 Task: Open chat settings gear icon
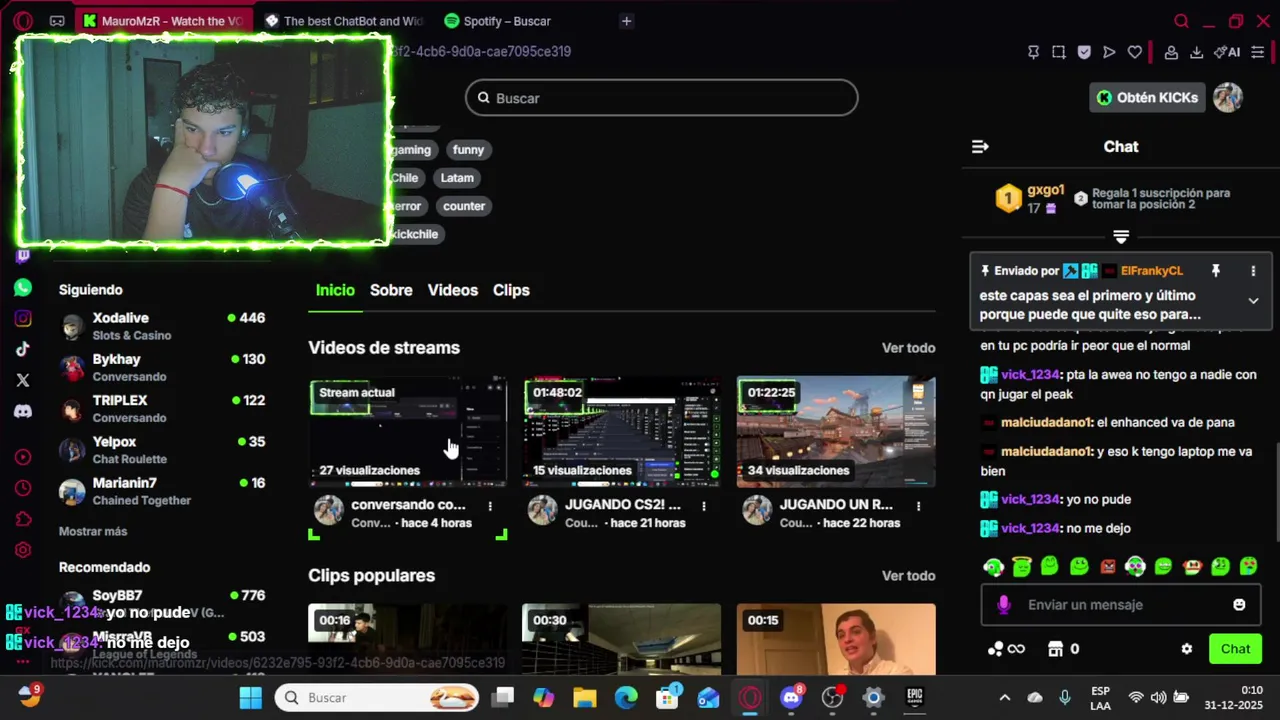click(1187, 649)
